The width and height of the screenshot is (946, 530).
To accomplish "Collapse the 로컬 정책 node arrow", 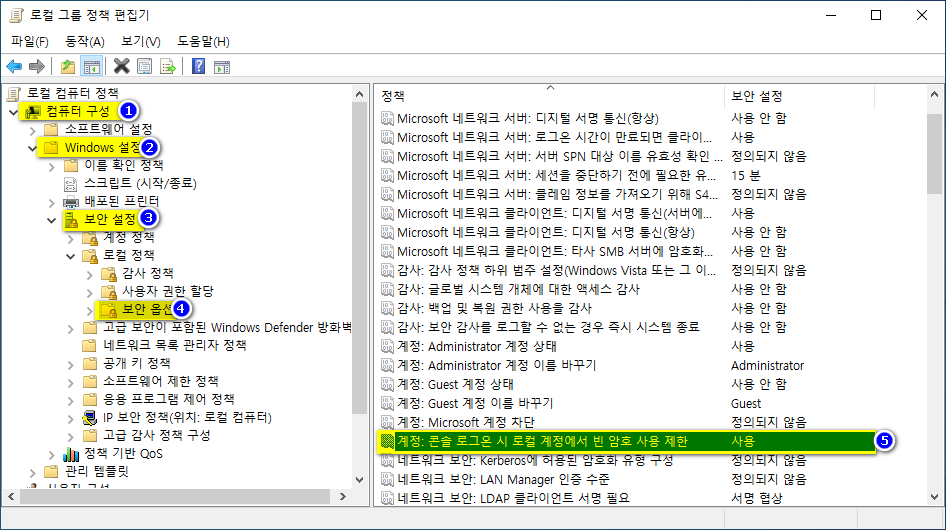I will (71, 257).
